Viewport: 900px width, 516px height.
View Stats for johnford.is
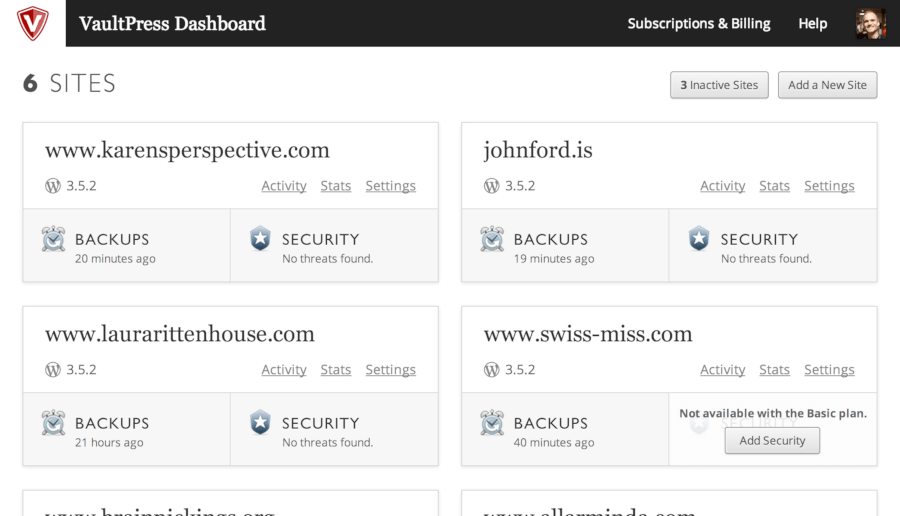point(774,186)
